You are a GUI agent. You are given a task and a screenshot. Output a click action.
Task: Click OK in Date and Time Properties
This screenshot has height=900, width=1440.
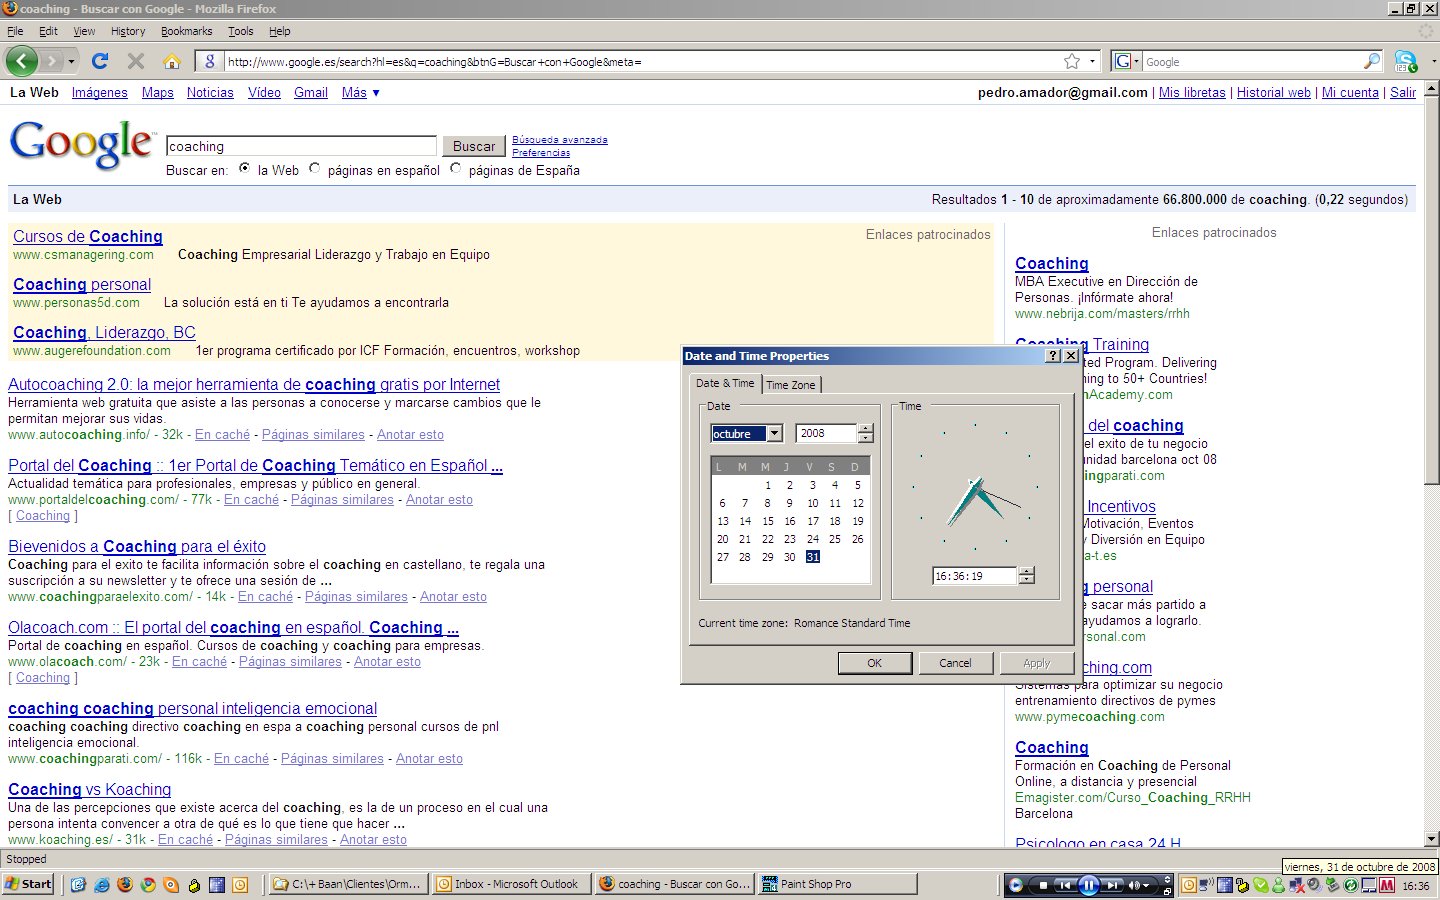click(875, 663)
